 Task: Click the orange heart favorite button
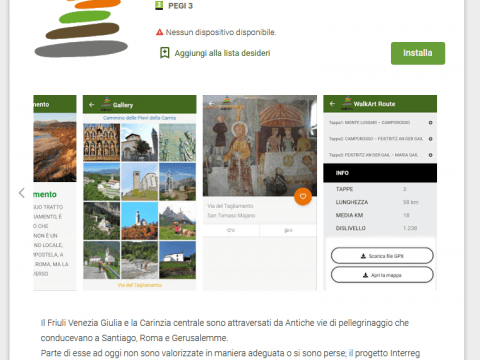(303, 196)
